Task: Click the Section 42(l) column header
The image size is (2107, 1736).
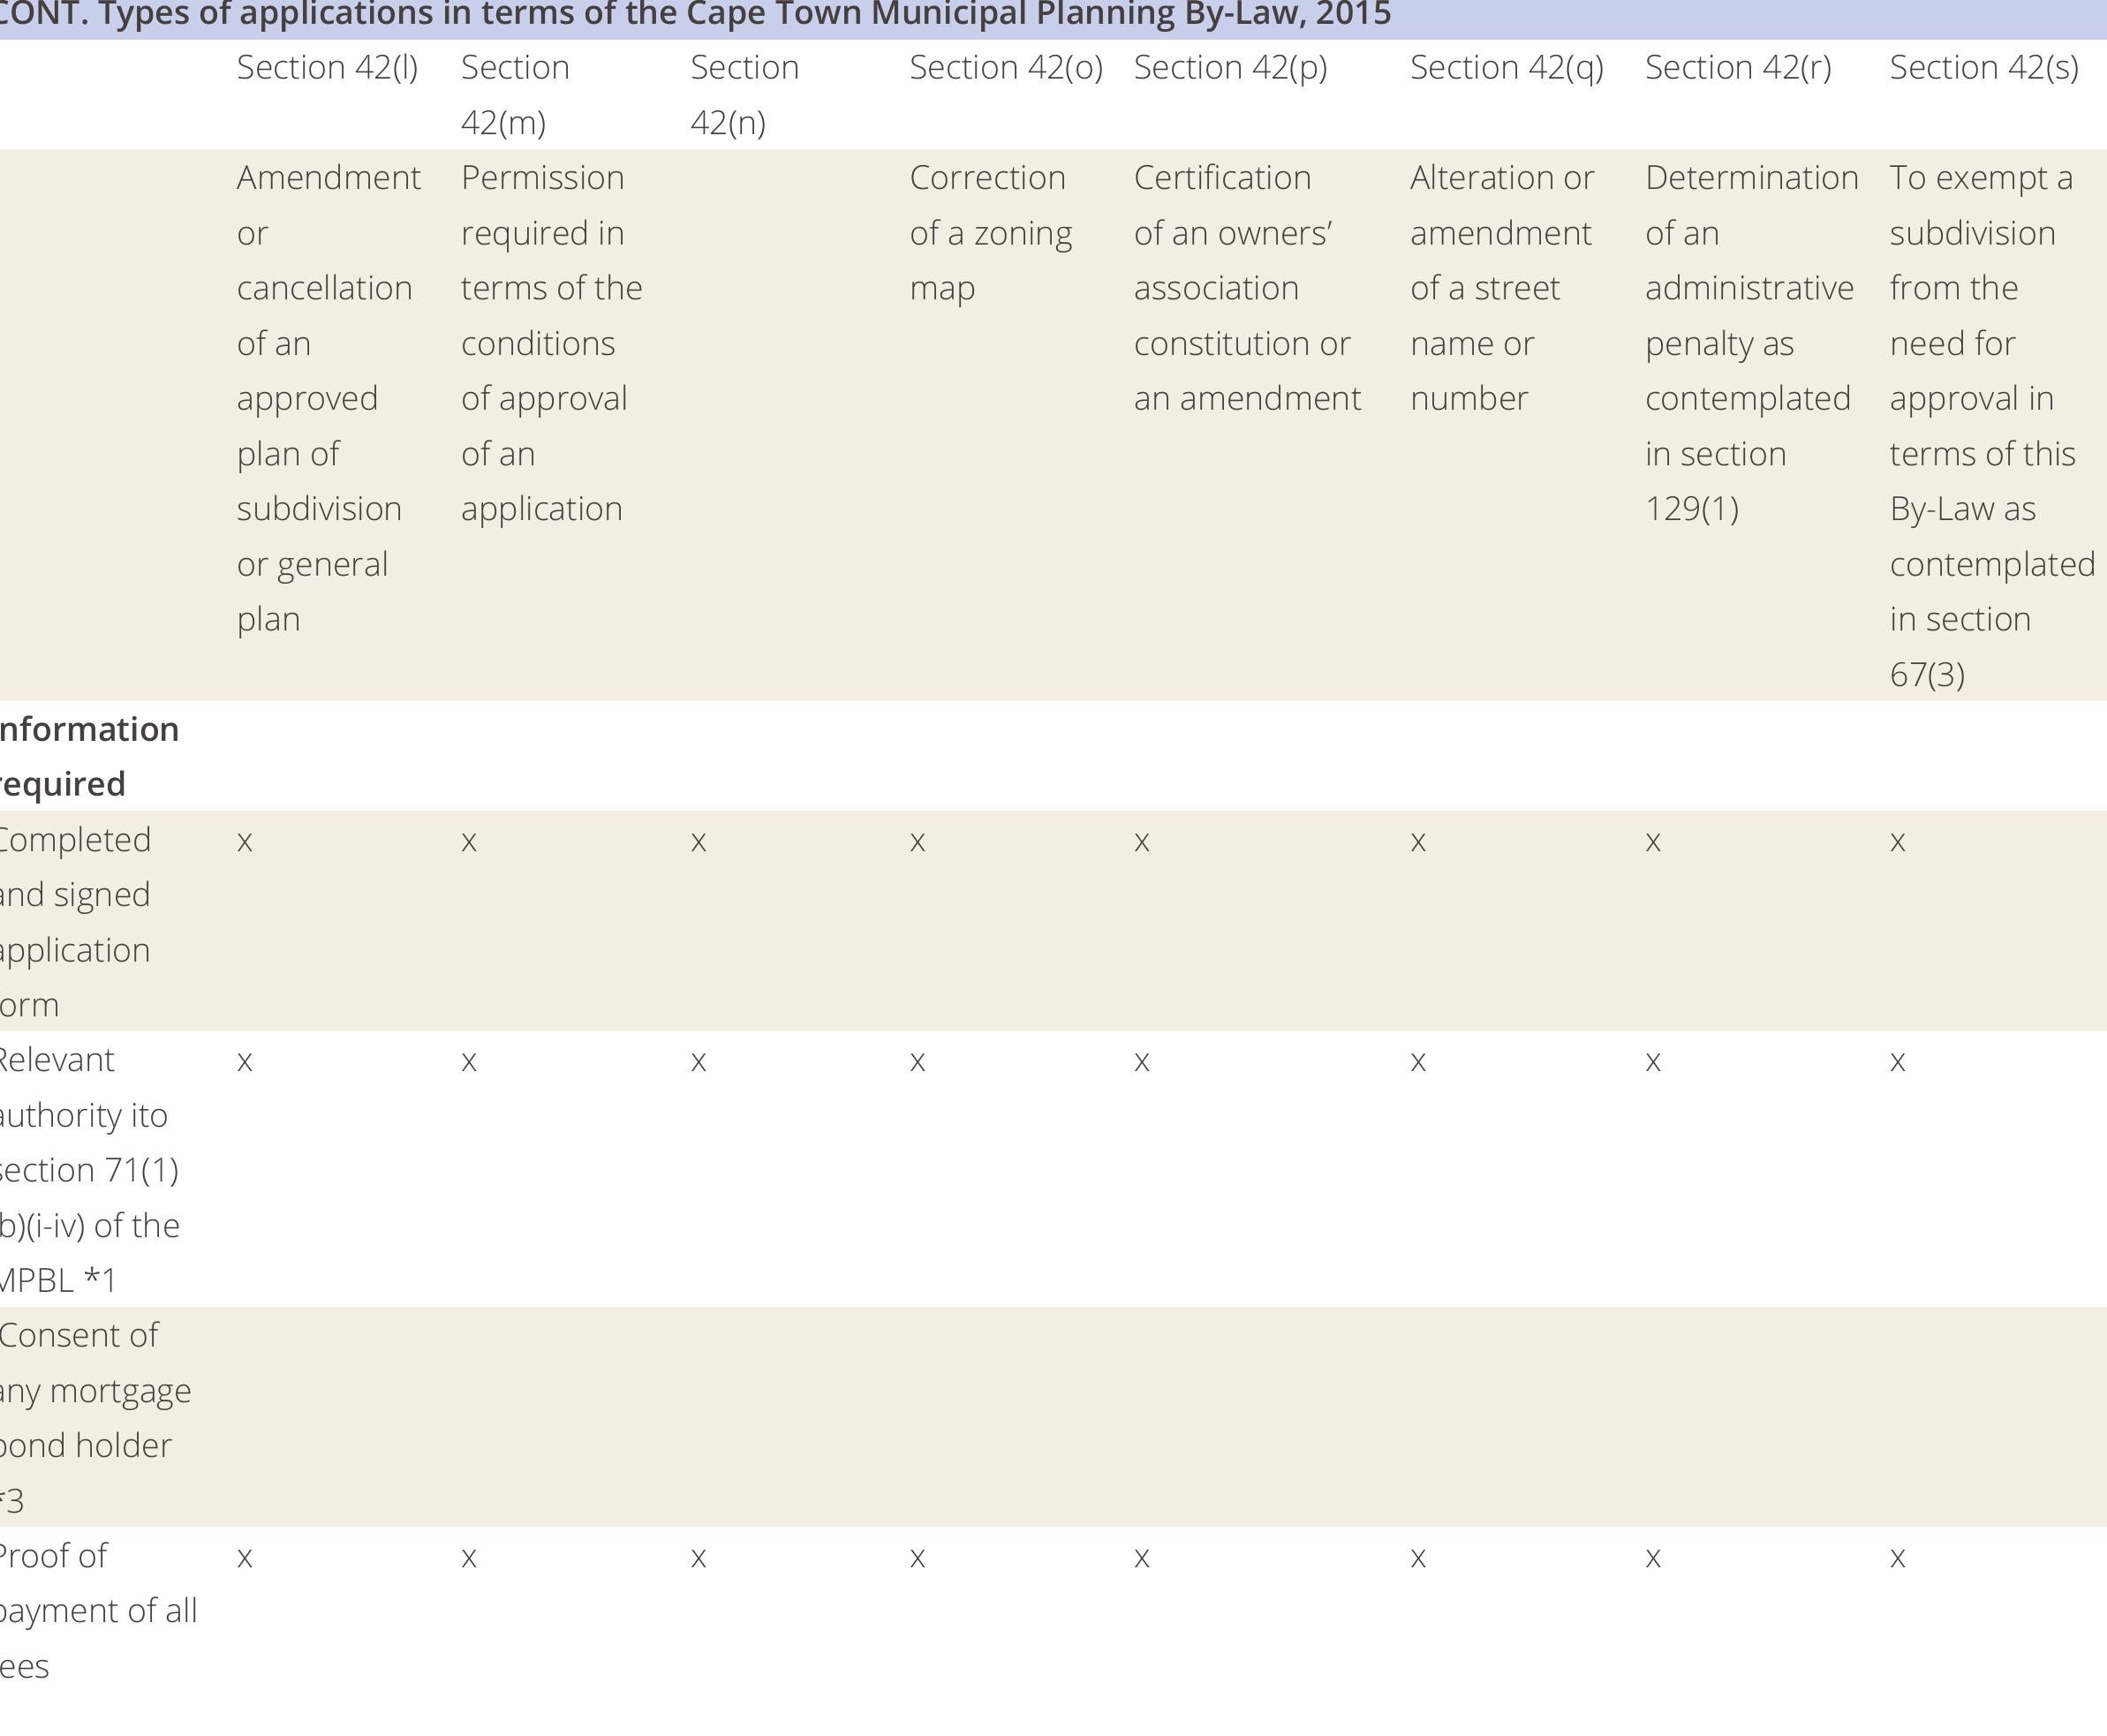Action: 327,68
